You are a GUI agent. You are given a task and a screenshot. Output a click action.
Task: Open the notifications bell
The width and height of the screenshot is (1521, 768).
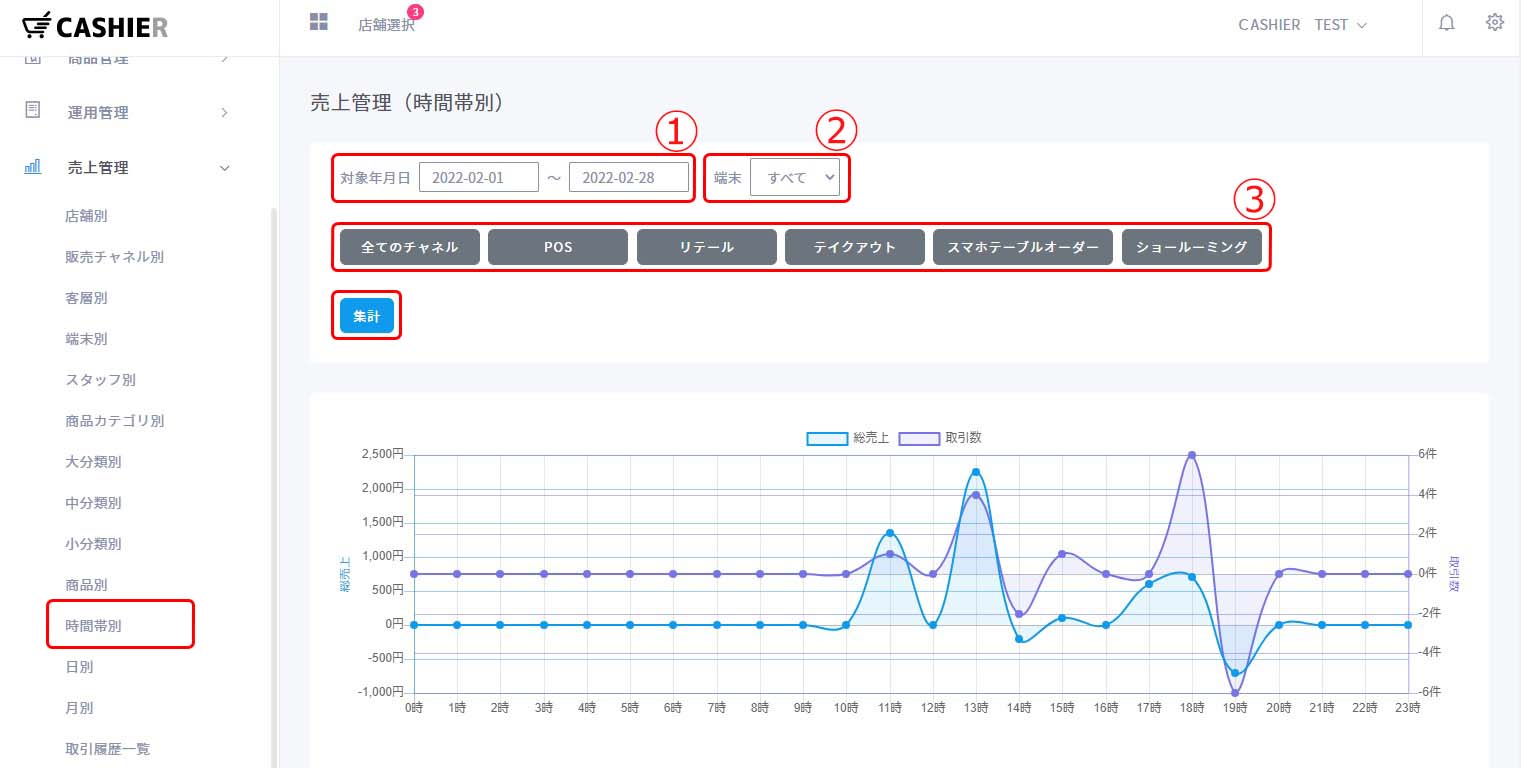pyautogui.click(x=1446, y=23)
